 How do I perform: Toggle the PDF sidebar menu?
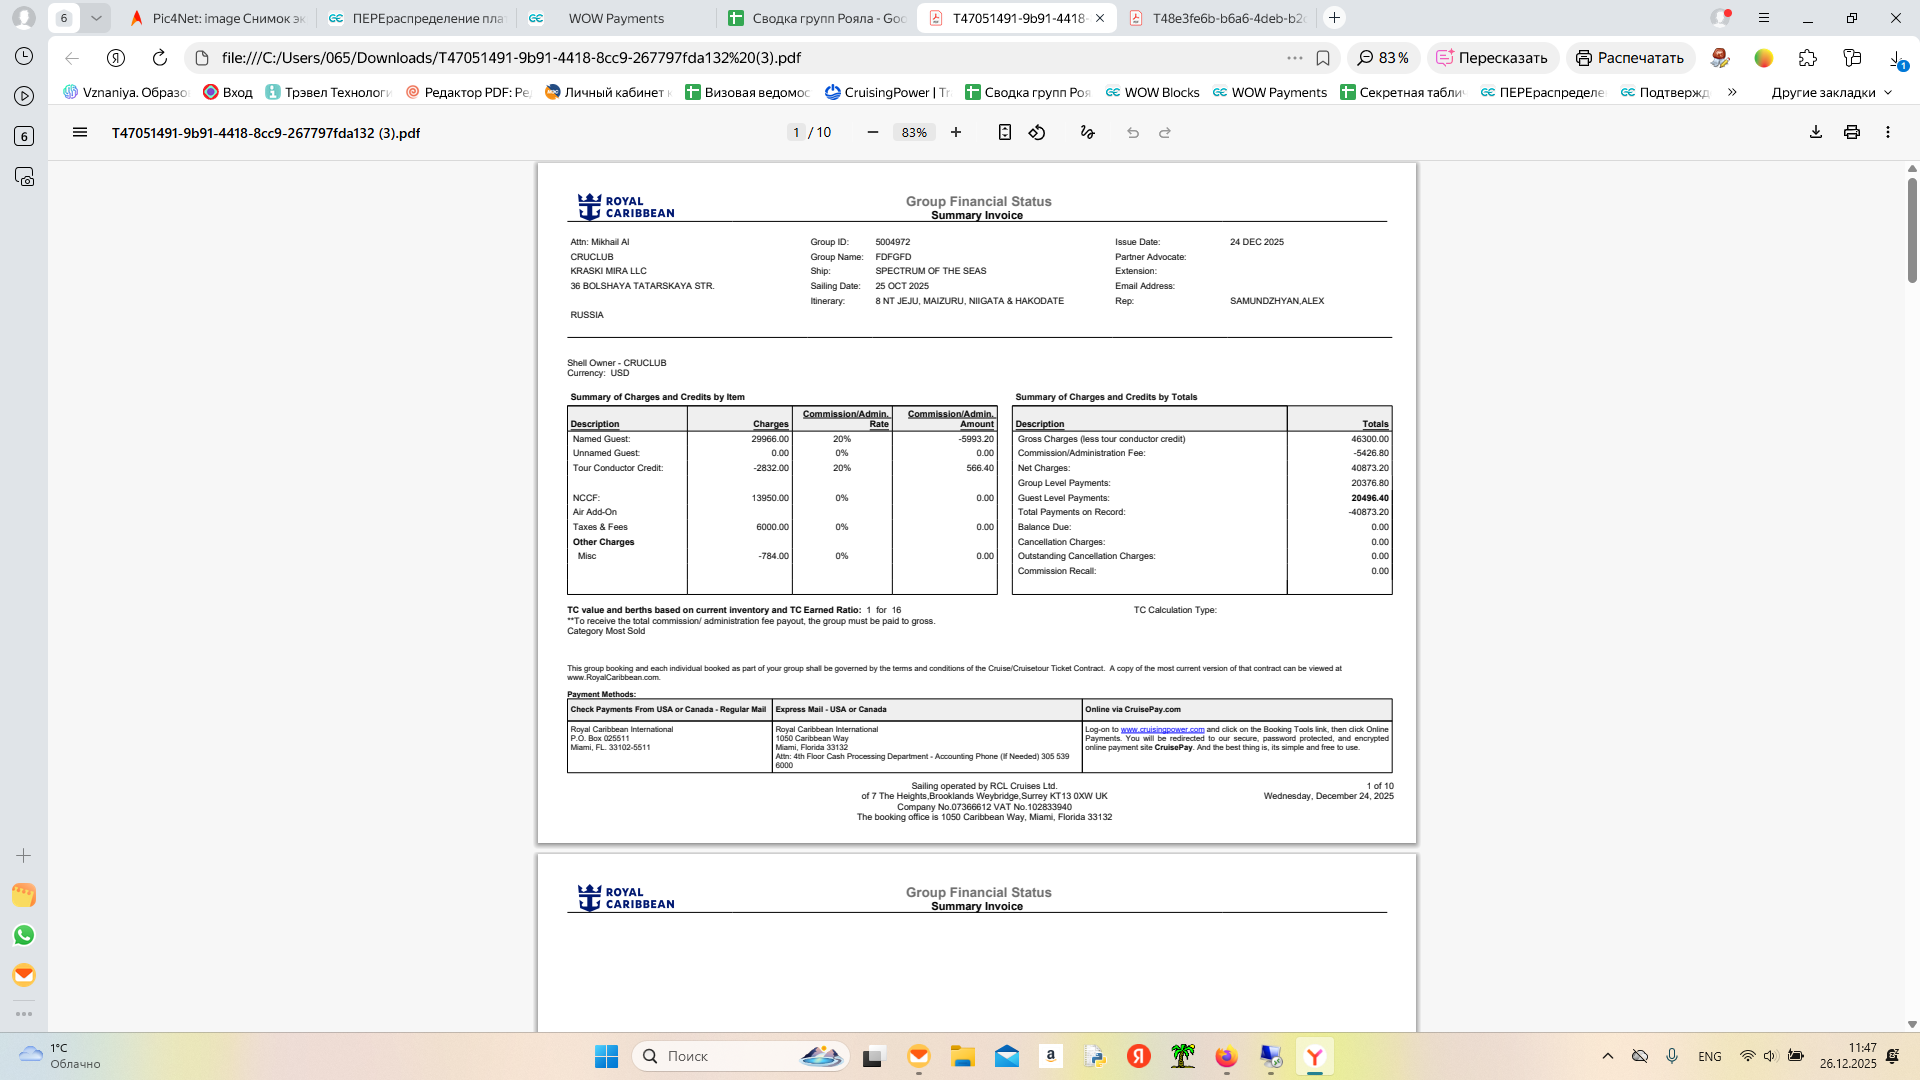click(80, 132)
